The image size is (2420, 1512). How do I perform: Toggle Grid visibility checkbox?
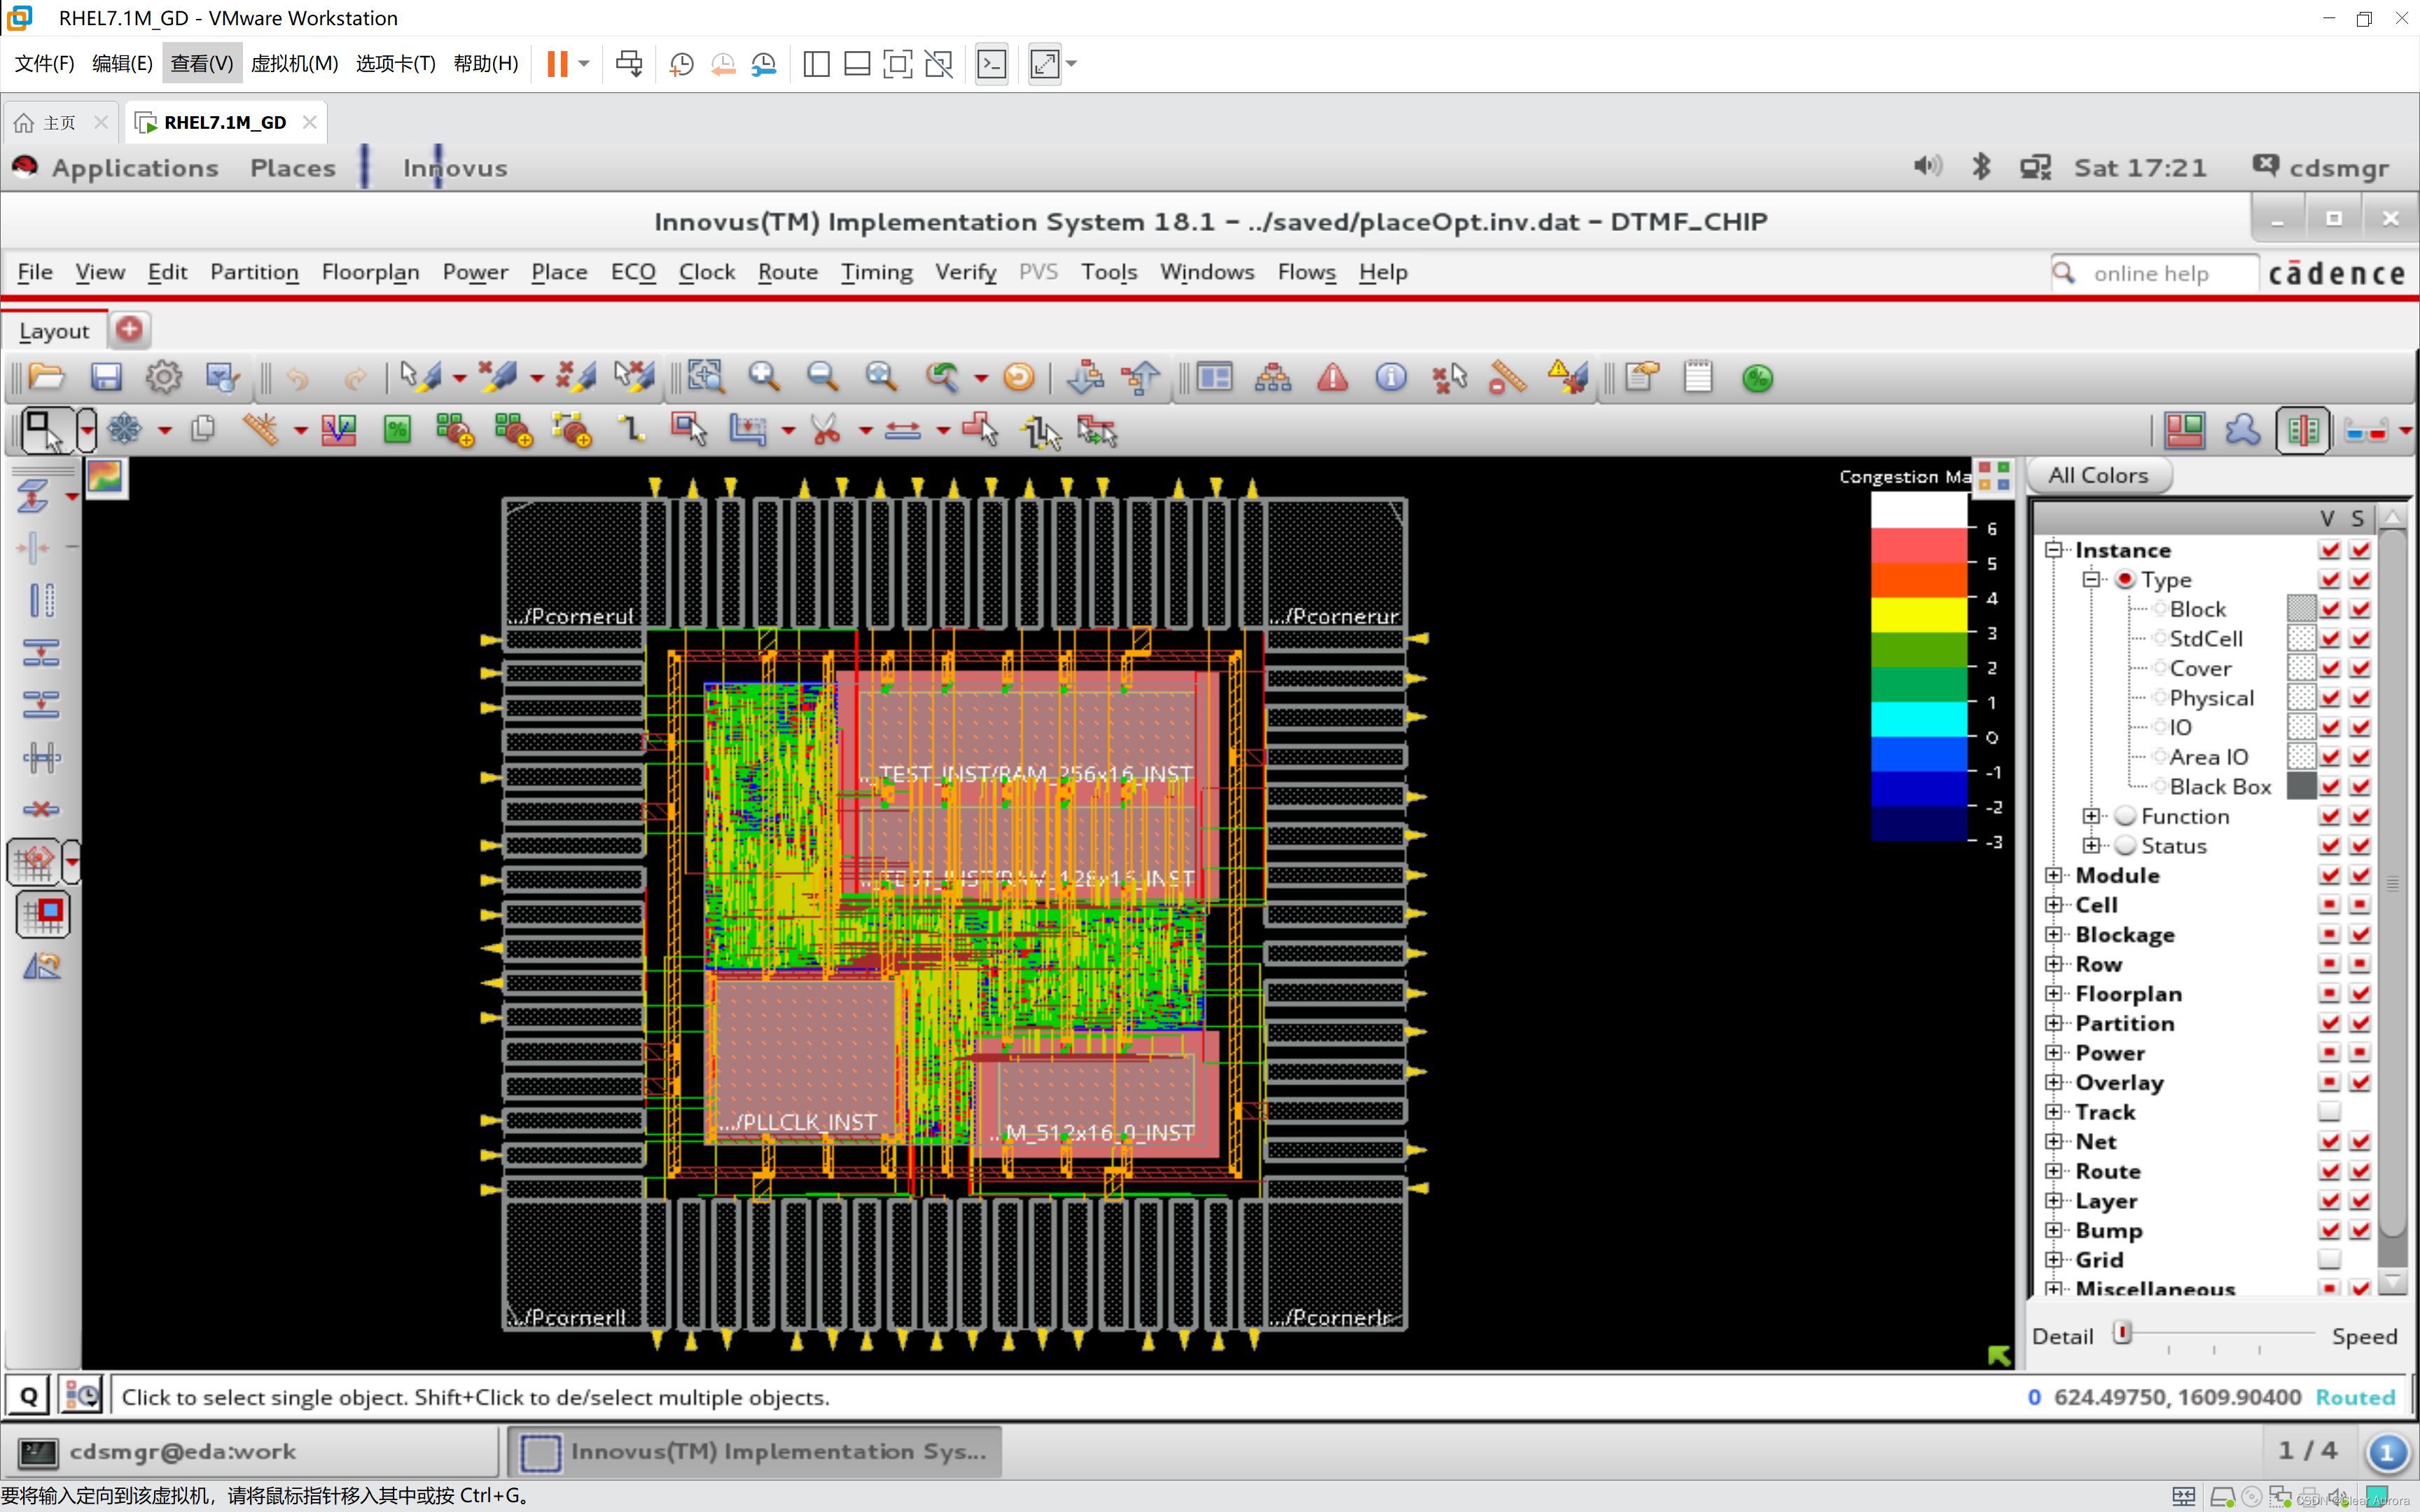[x=2329, y=1259]
